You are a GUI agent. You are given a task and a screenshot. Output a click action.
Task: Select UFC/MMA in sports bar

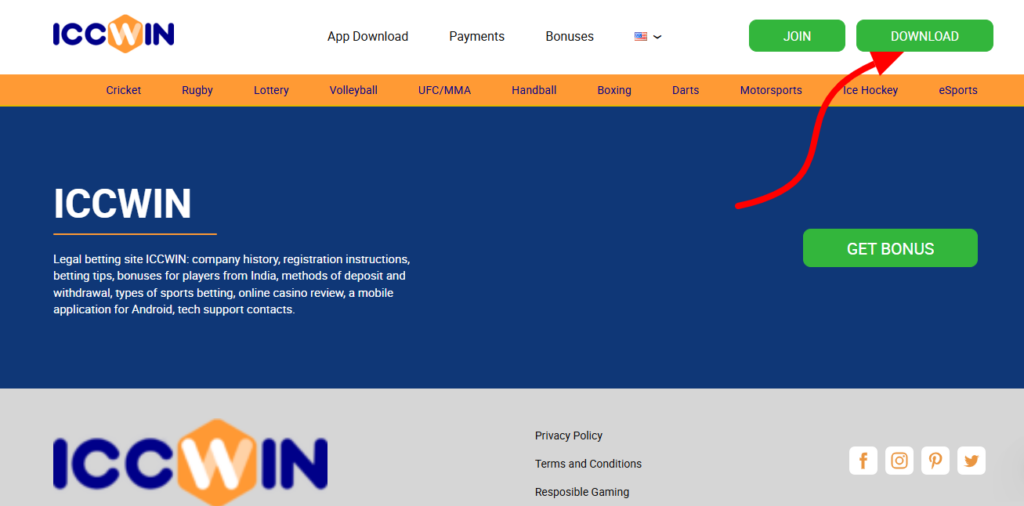click(x=444, y=90)
